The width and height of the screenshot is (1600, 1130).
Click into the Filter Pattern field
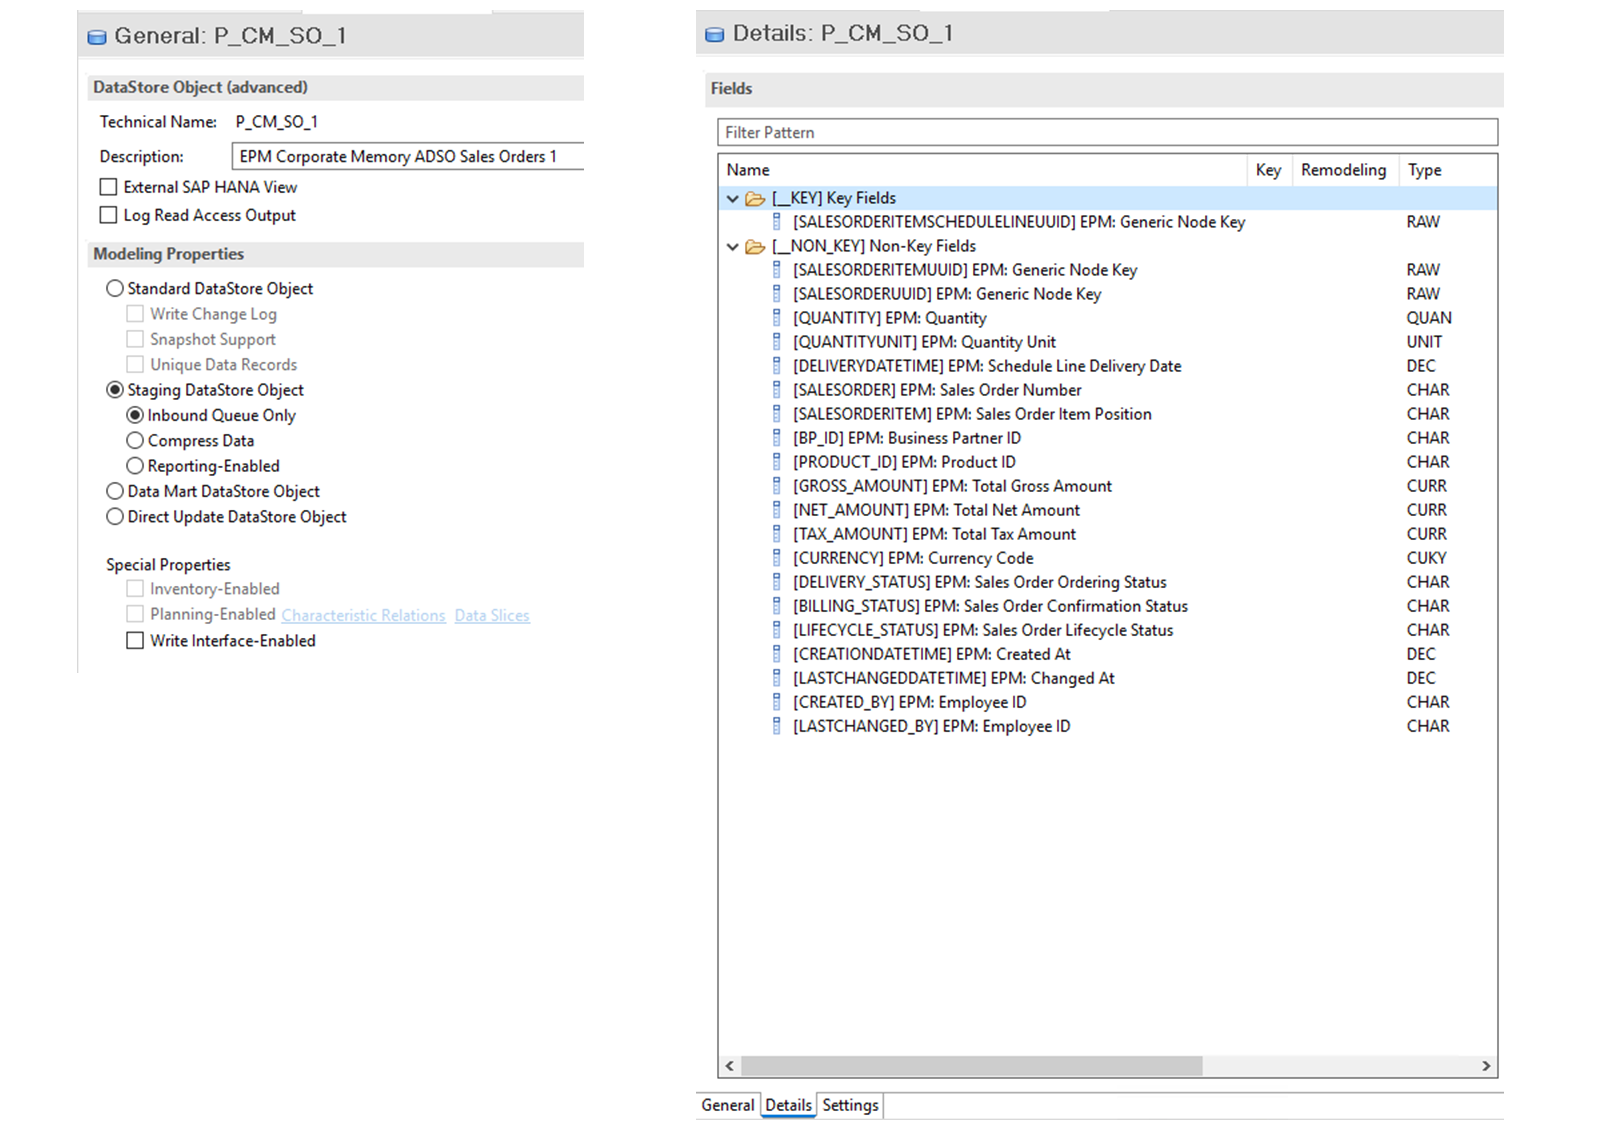1107,132
